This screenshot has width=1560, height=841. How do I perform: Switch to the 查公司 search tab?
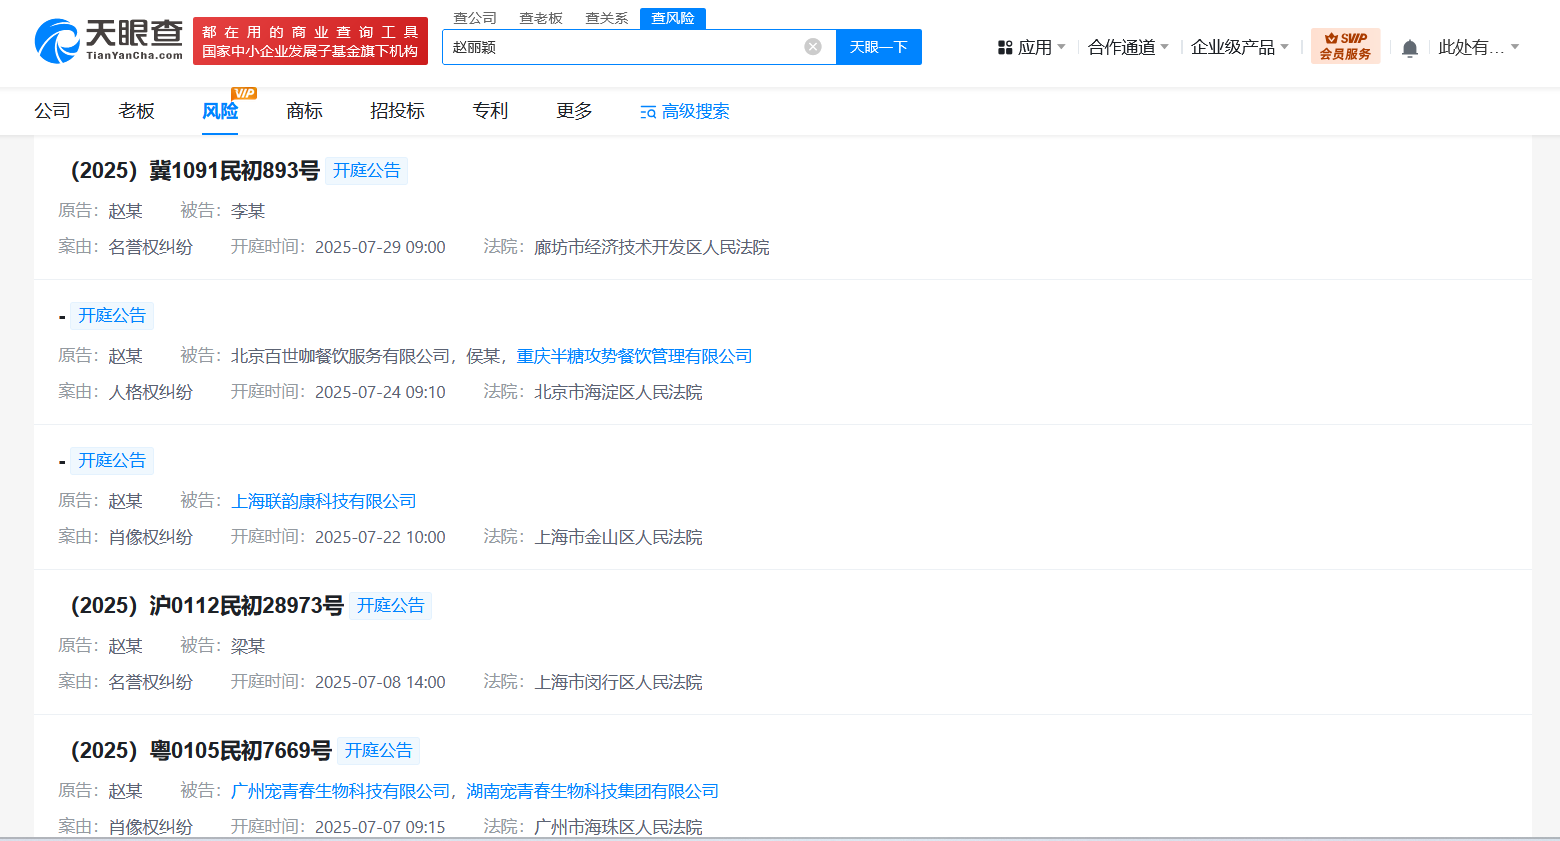point(475,18)
